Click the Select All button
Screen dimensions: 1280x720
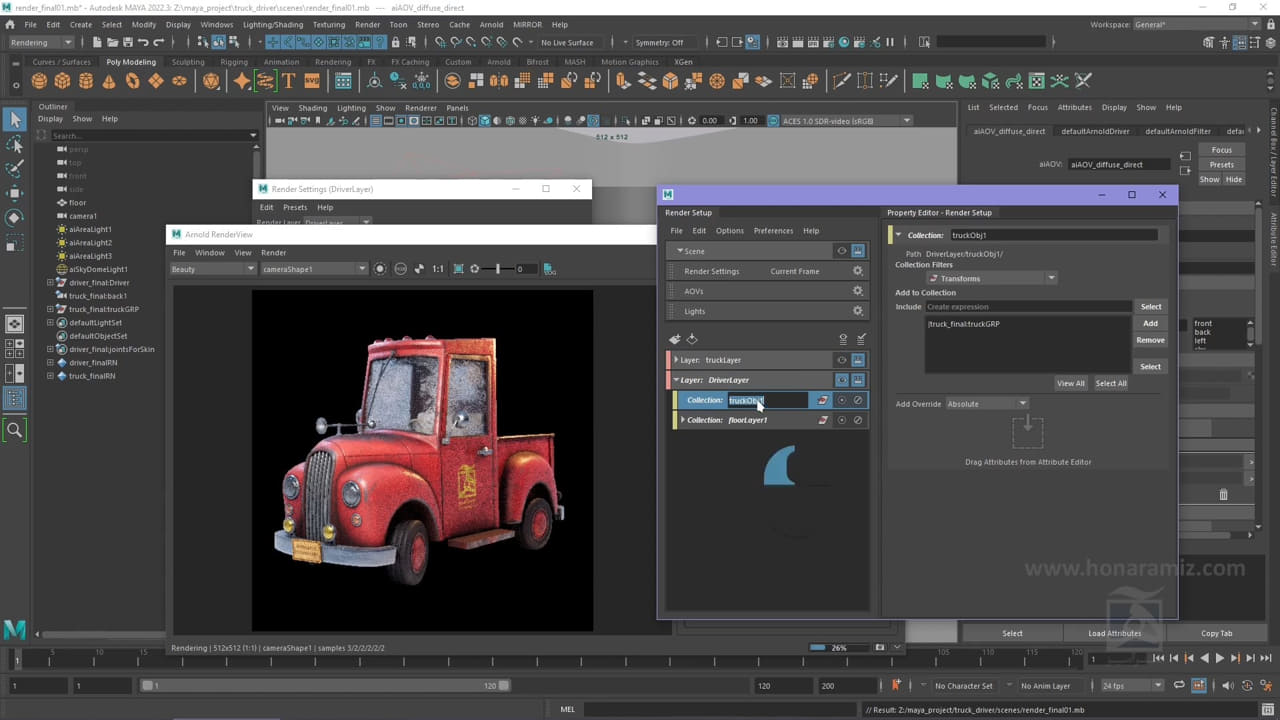pos(1111,383)
